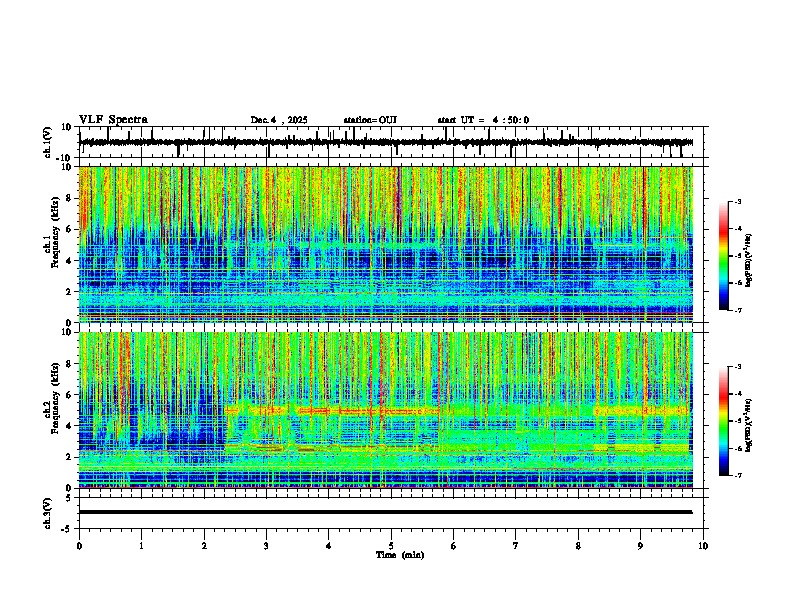Click "-7" on ch.1 color bar scale
This screenshot has height=612, width=792.
pyautogui.click(x=737, y=310)
